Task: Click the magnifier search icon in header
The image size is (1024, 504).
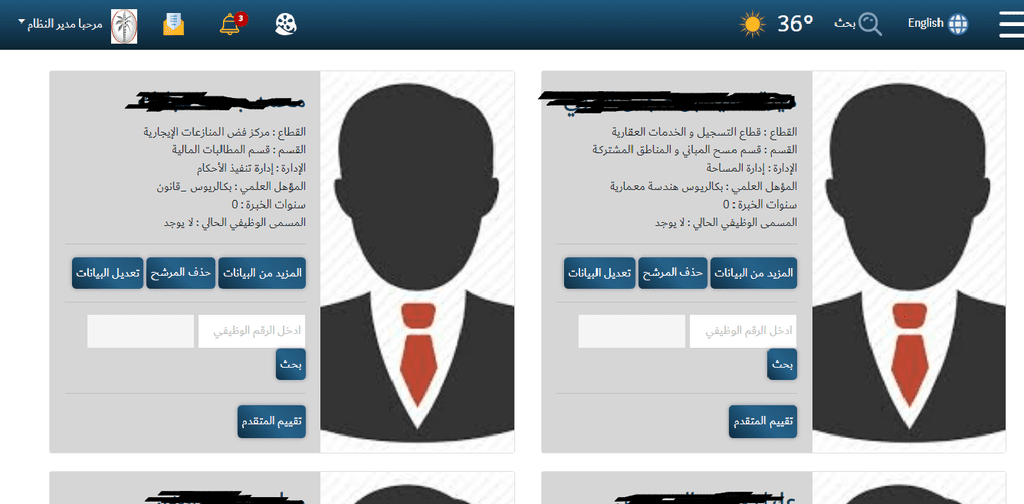Action: [x=870, y=24]
